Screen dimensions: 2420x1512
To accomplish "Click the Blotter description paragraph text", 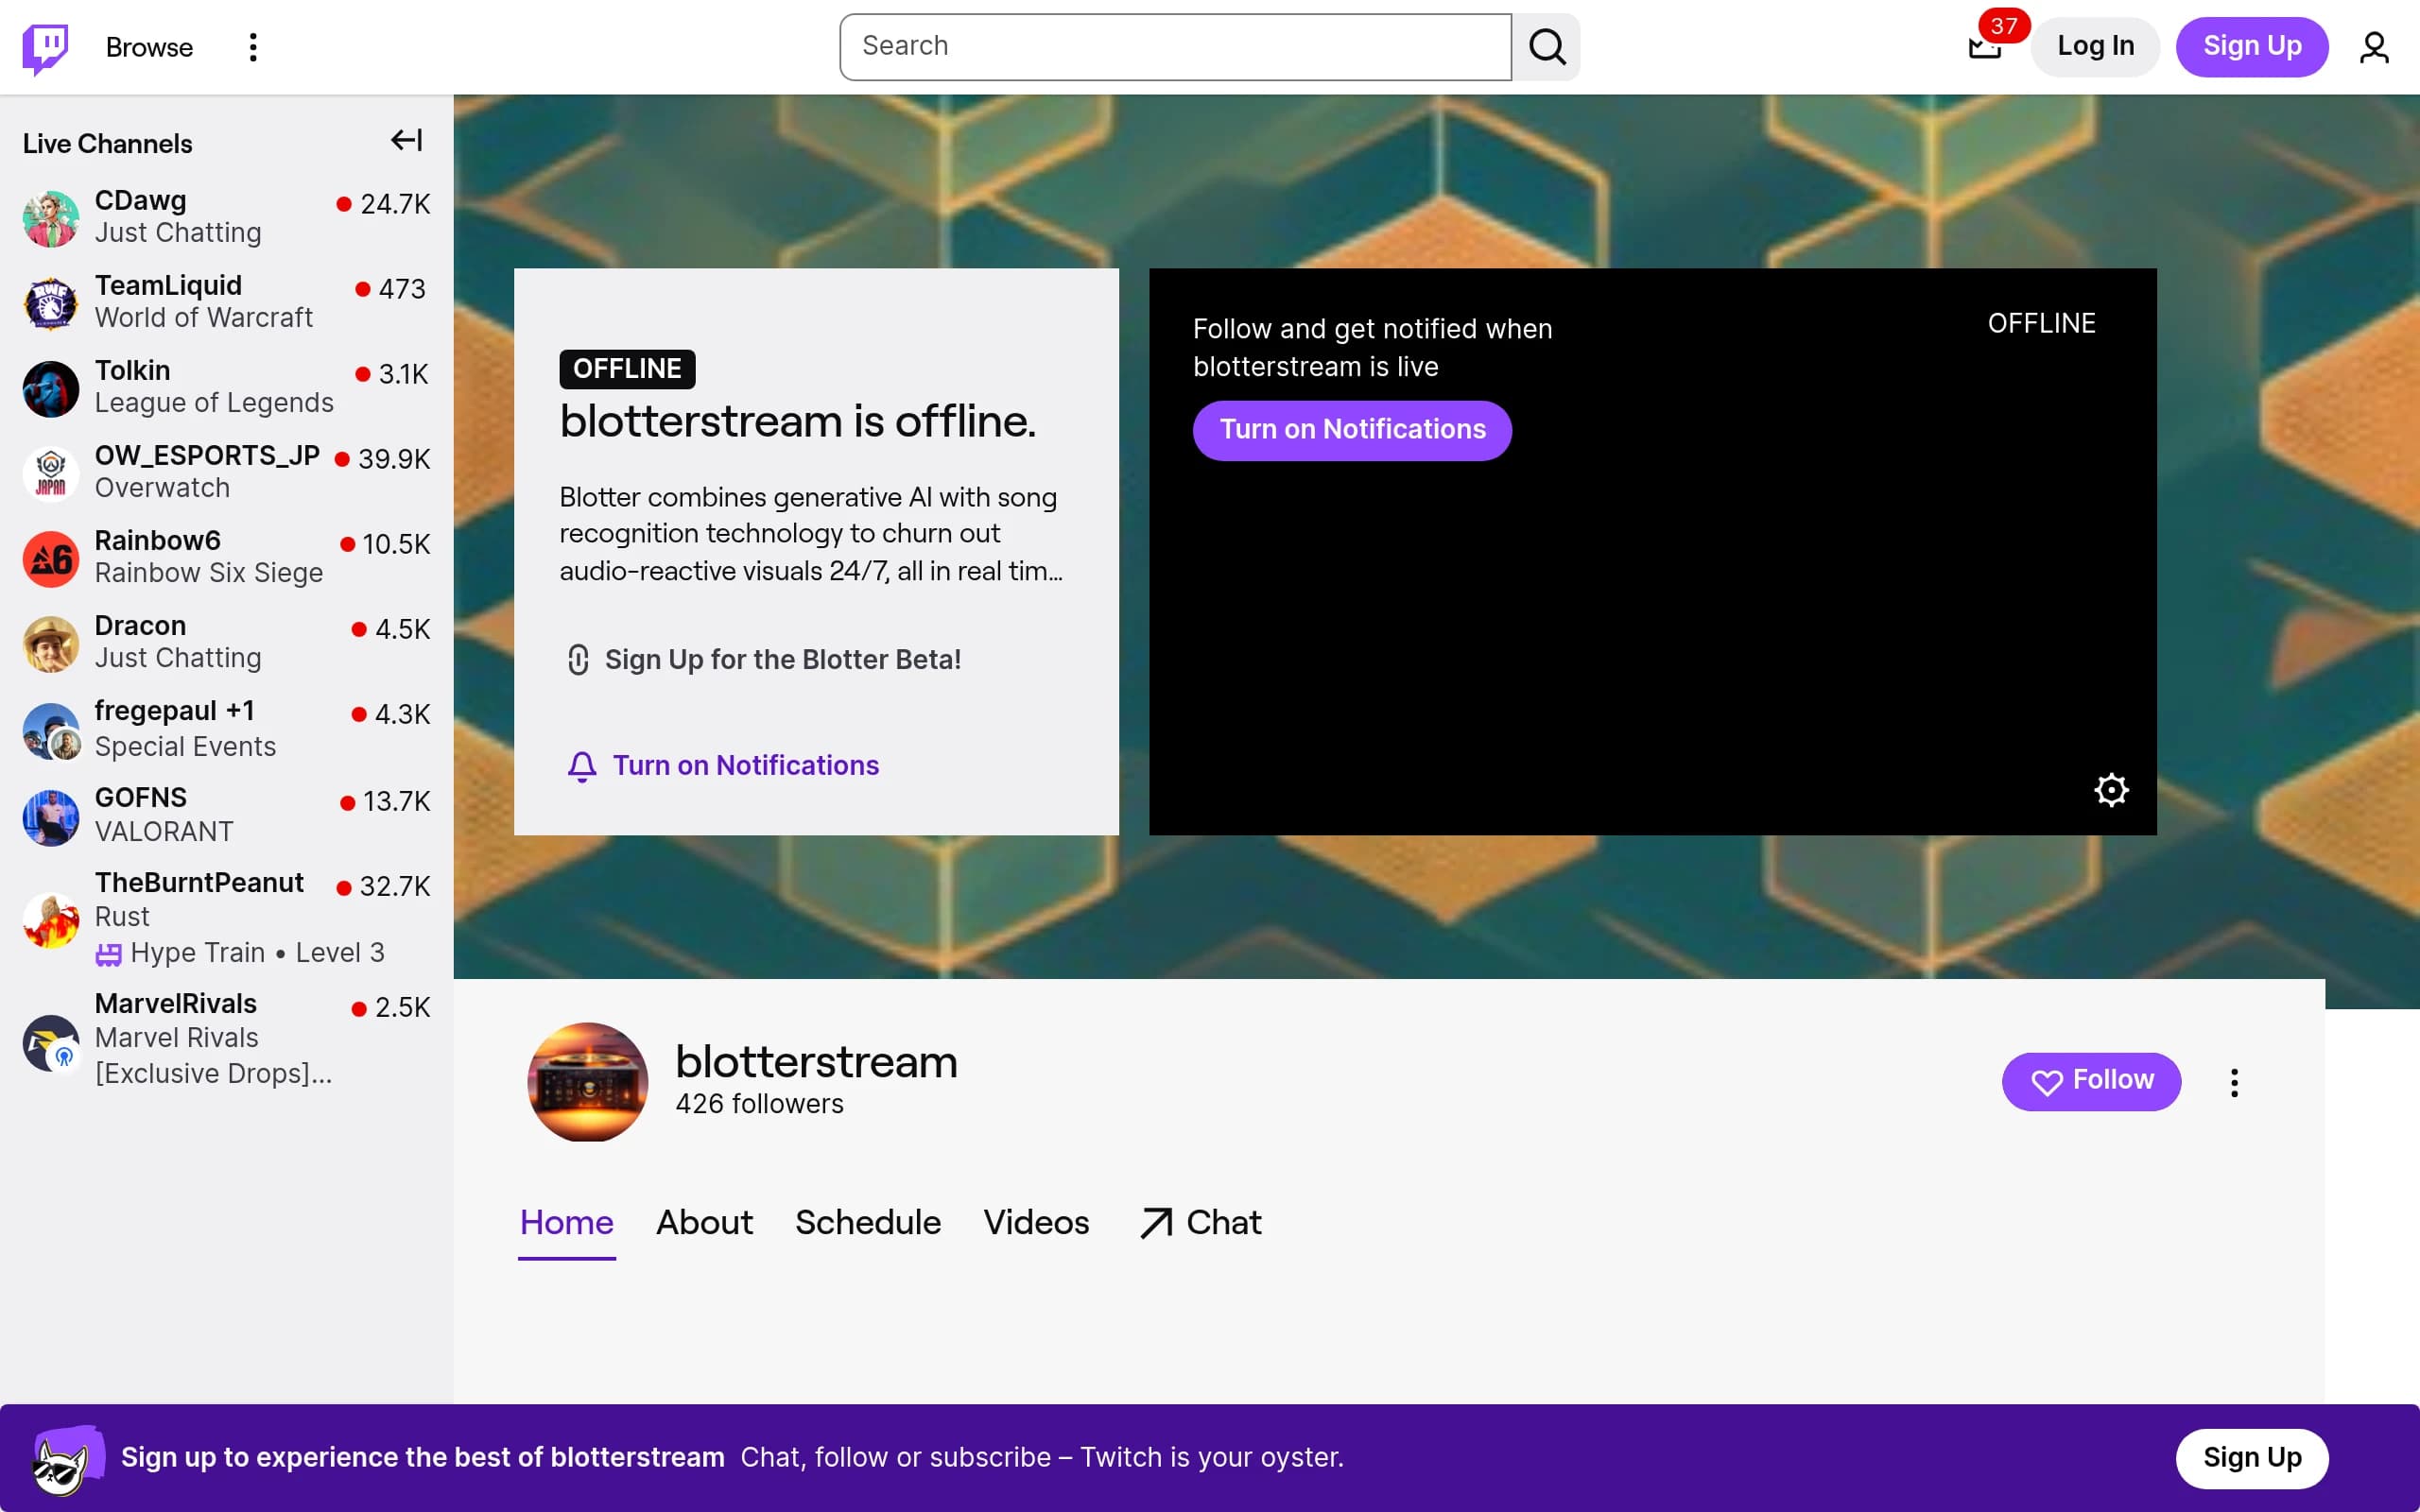I will (x=811, y=534).
